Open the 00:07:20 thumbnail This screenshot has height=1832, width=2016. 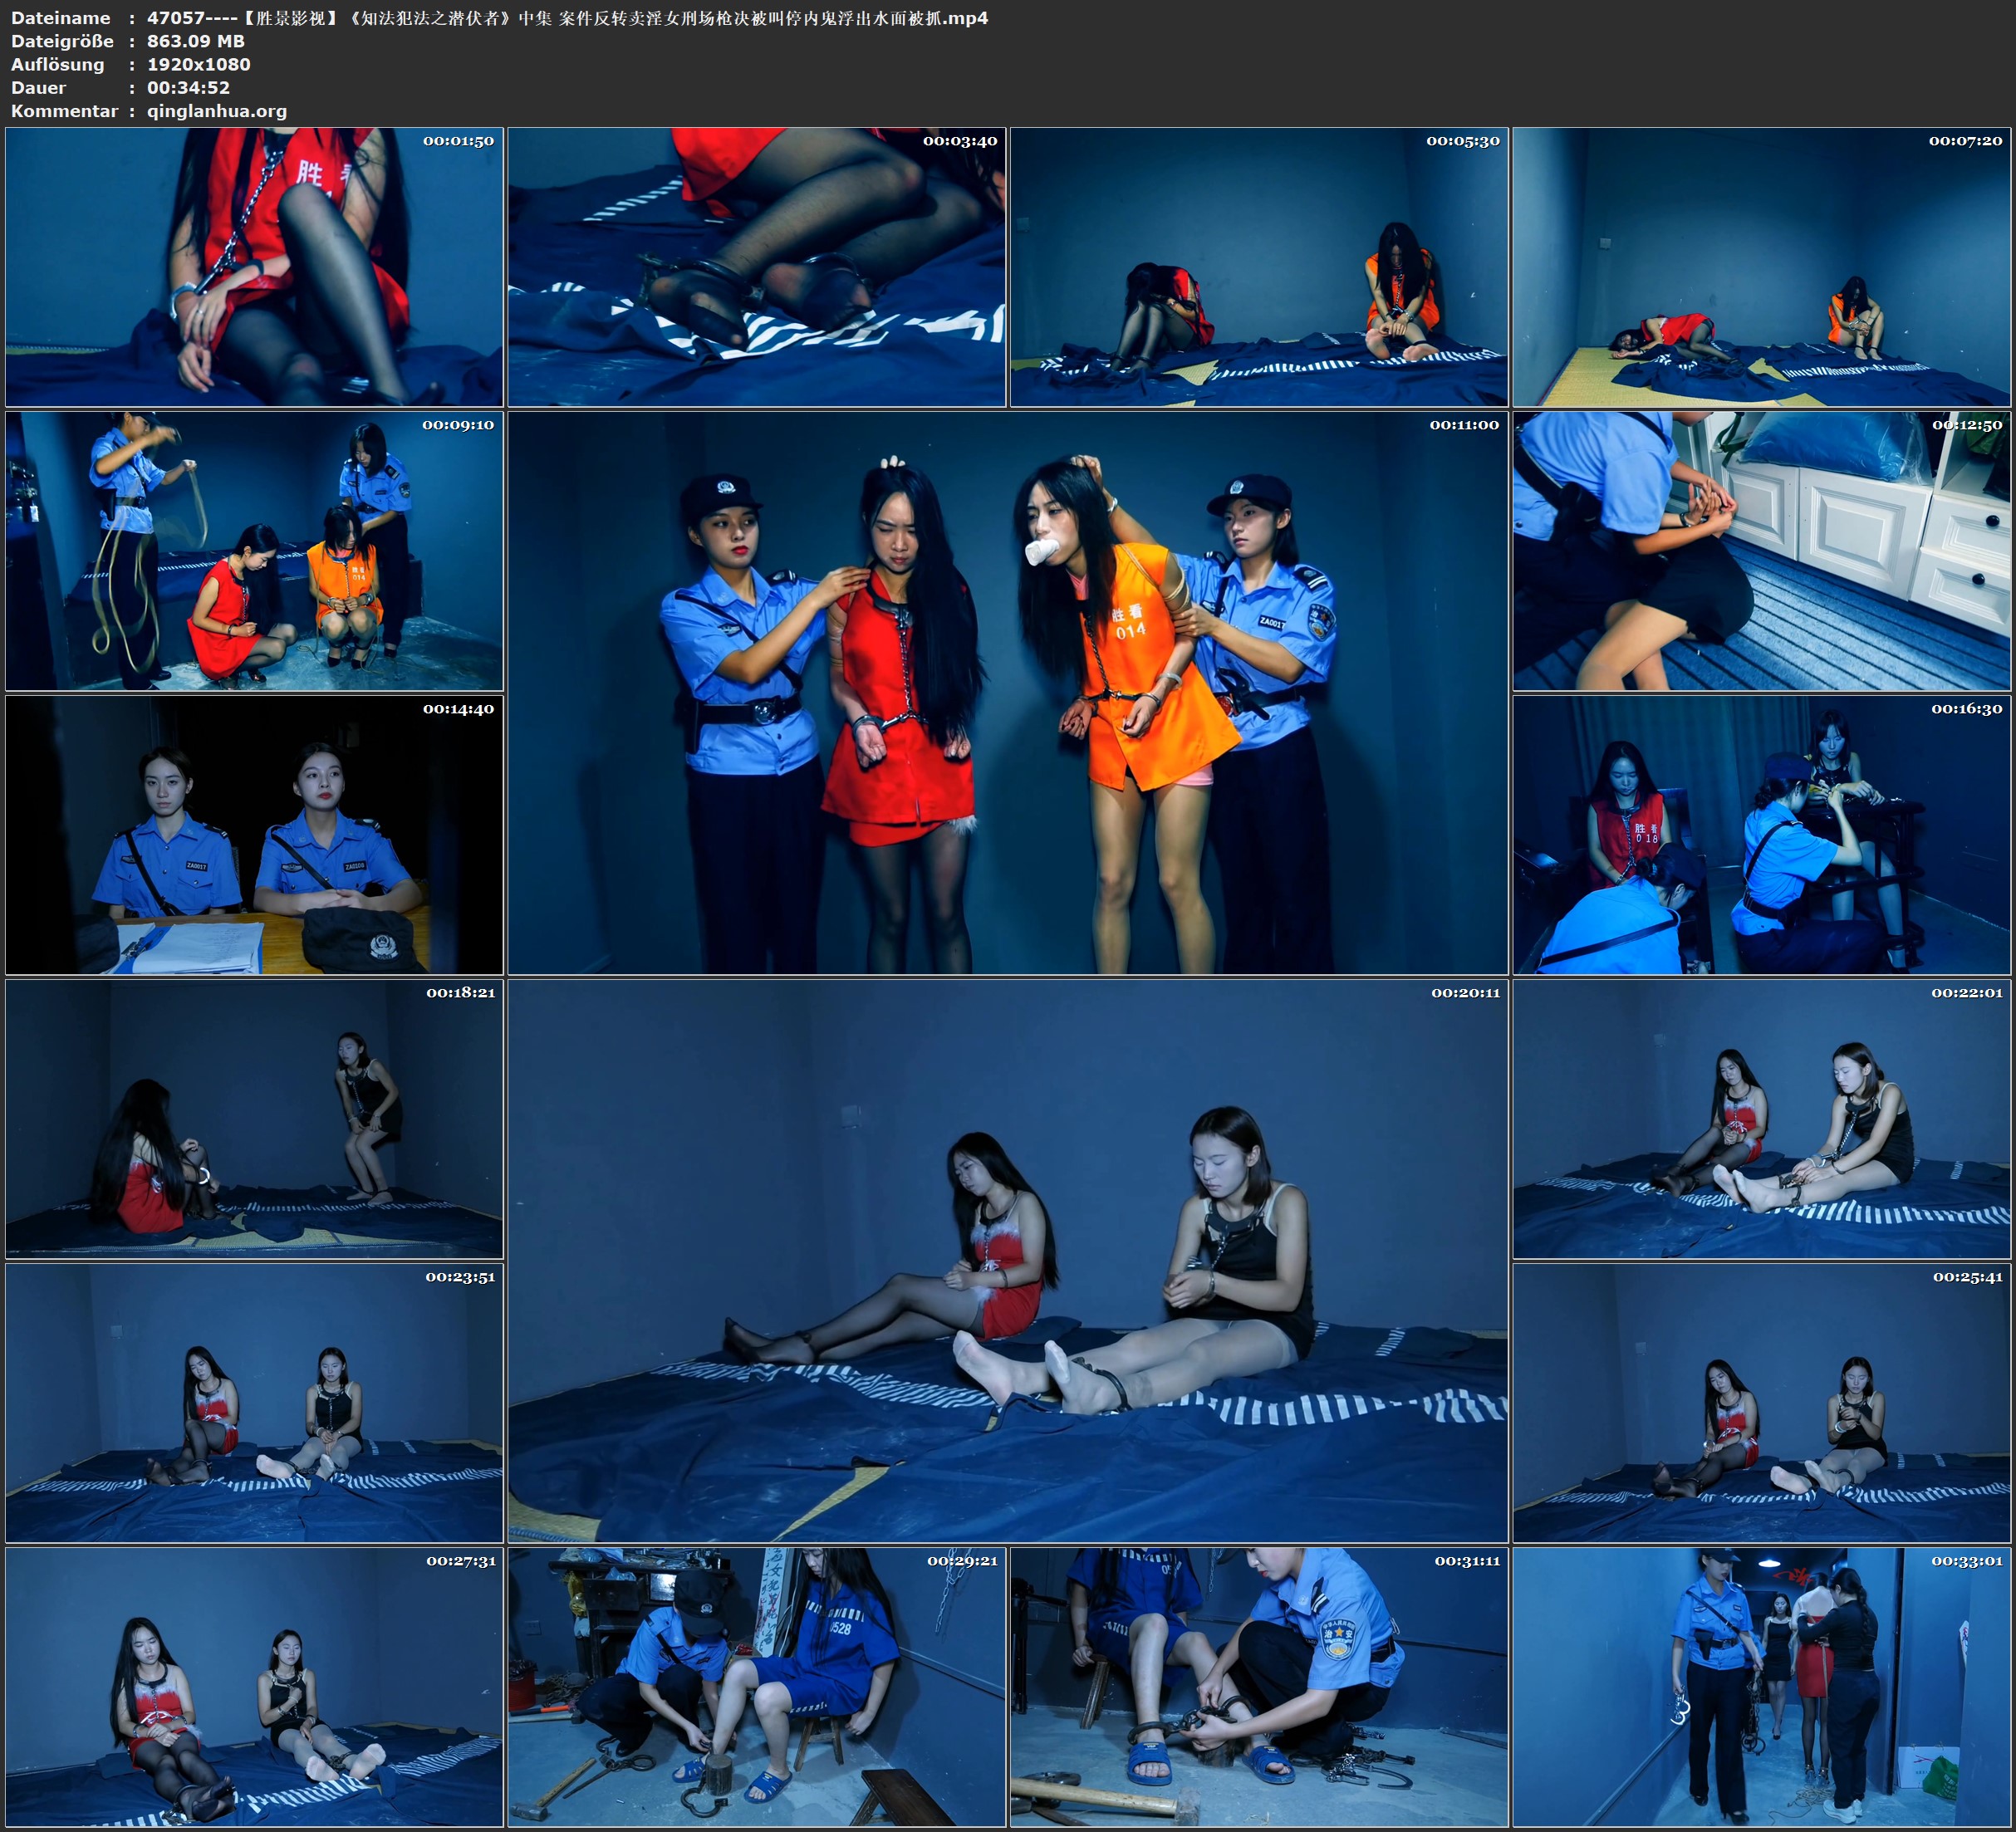coord(1761,267)
